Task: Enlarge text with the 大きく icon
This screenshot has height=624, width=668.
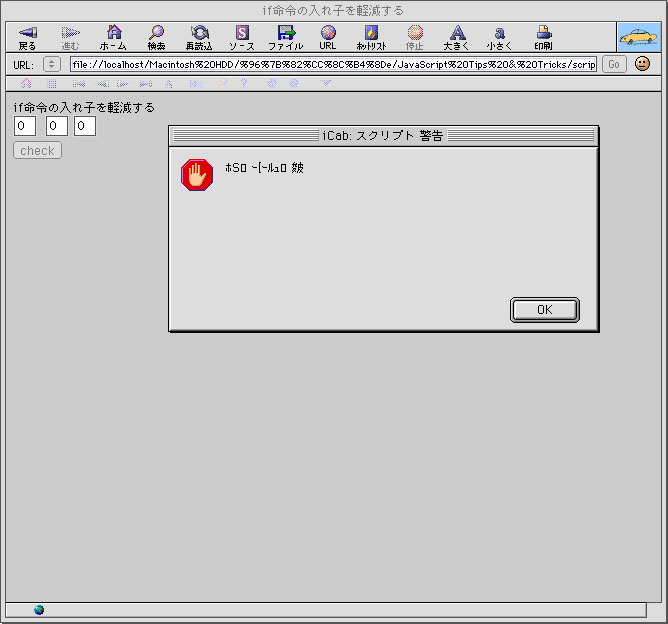Action: coord(458,32)
